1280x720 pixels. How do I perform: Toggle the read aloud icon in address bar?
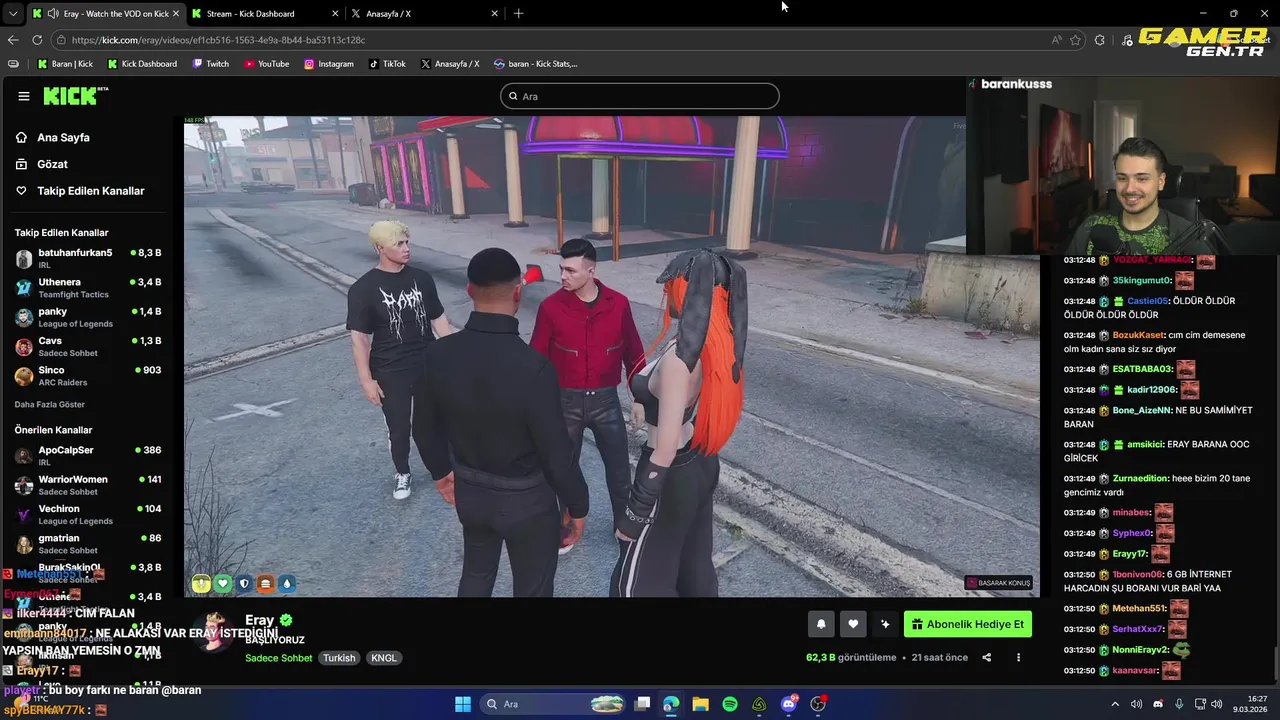[1057, 40]
